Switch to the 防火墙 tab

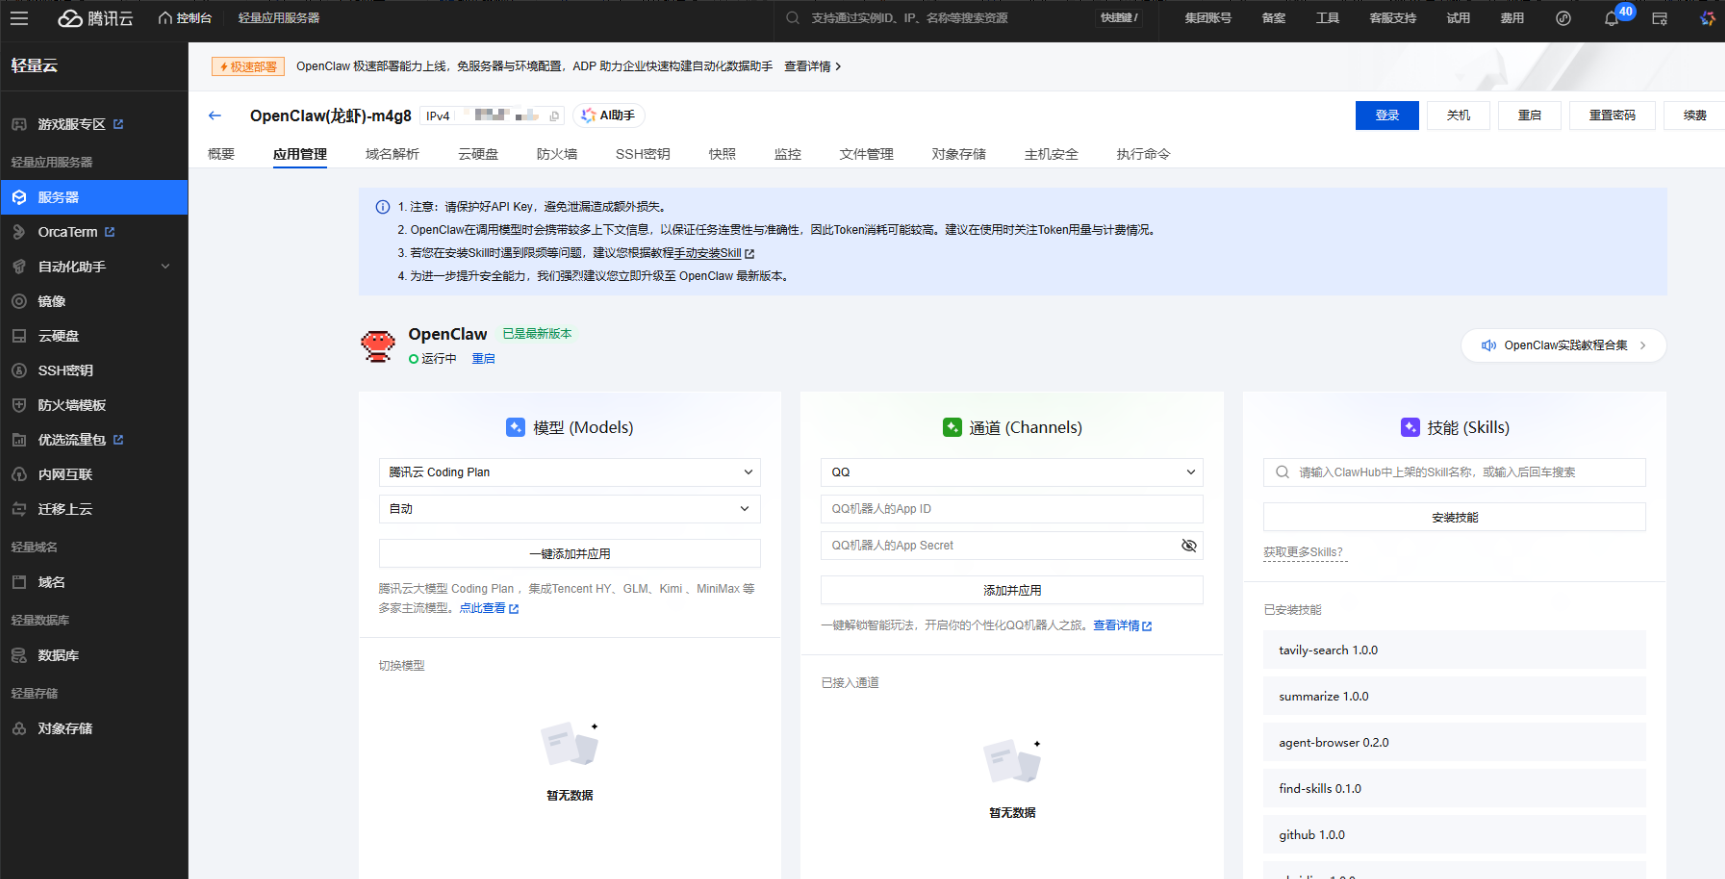tap(557, 154)
